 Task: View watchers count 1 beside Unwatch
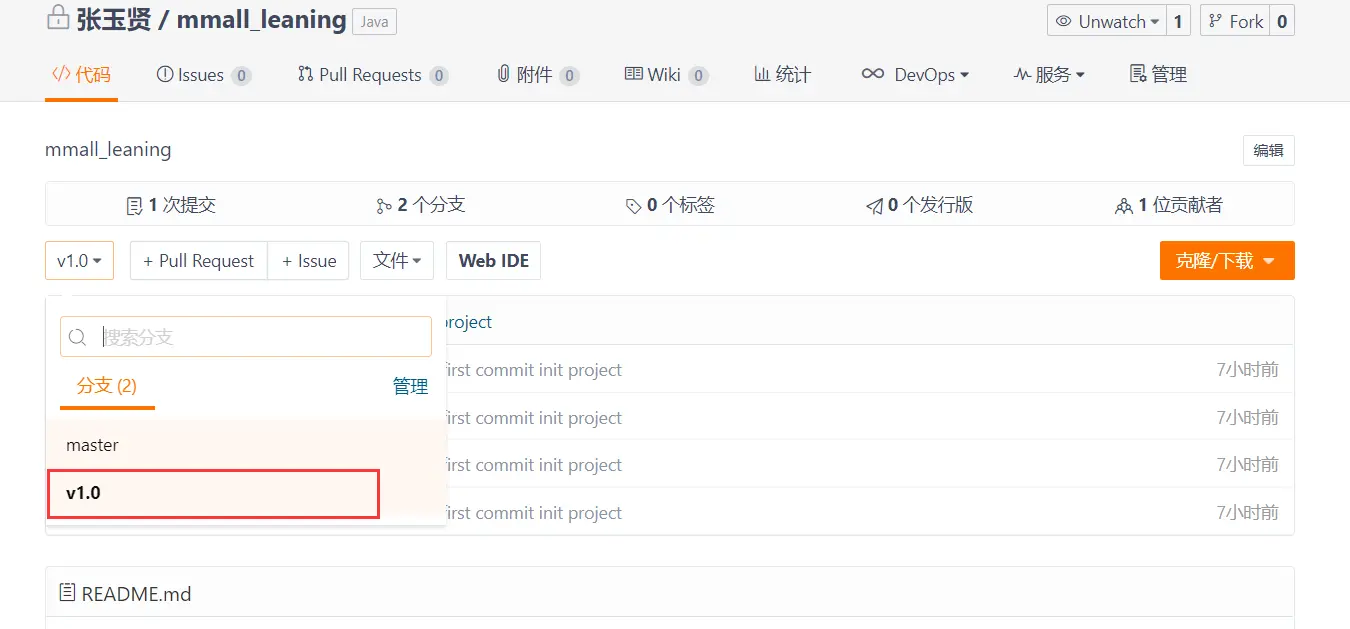(1178, 21)
